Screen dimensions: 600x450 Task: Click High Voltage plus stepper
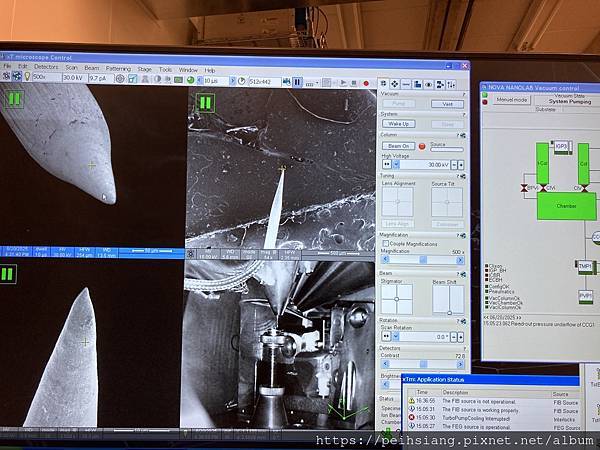tap(461, 165)
